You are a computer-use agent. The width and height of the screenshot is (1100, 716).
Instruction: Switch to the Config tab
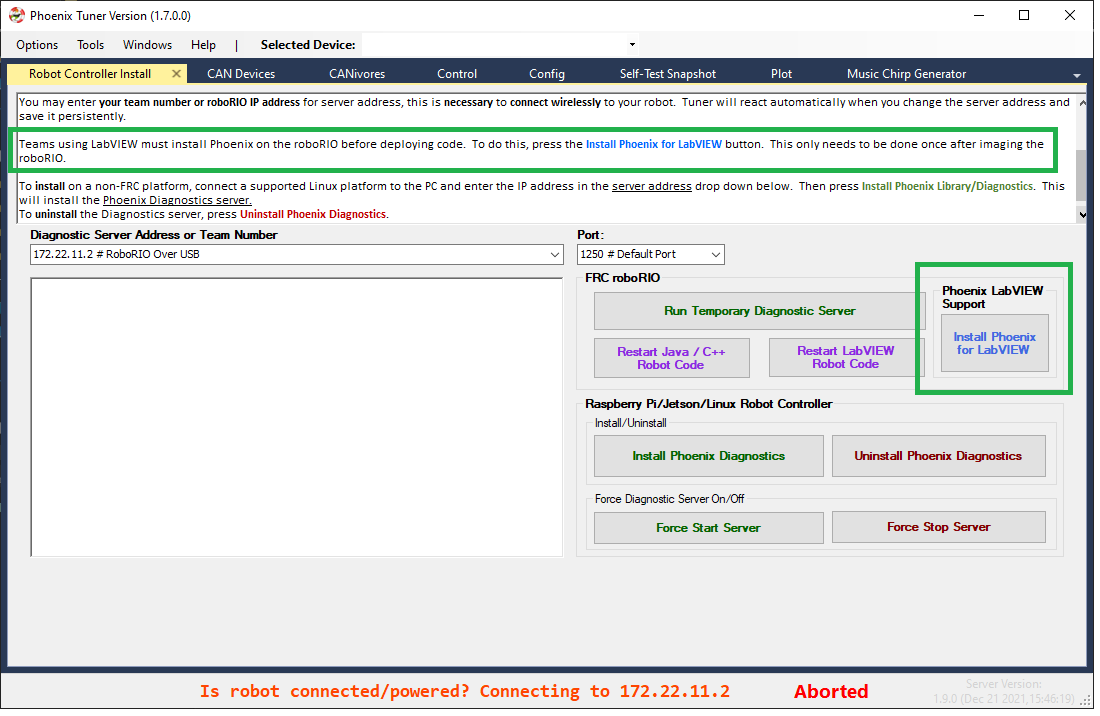tap(546, 74)
